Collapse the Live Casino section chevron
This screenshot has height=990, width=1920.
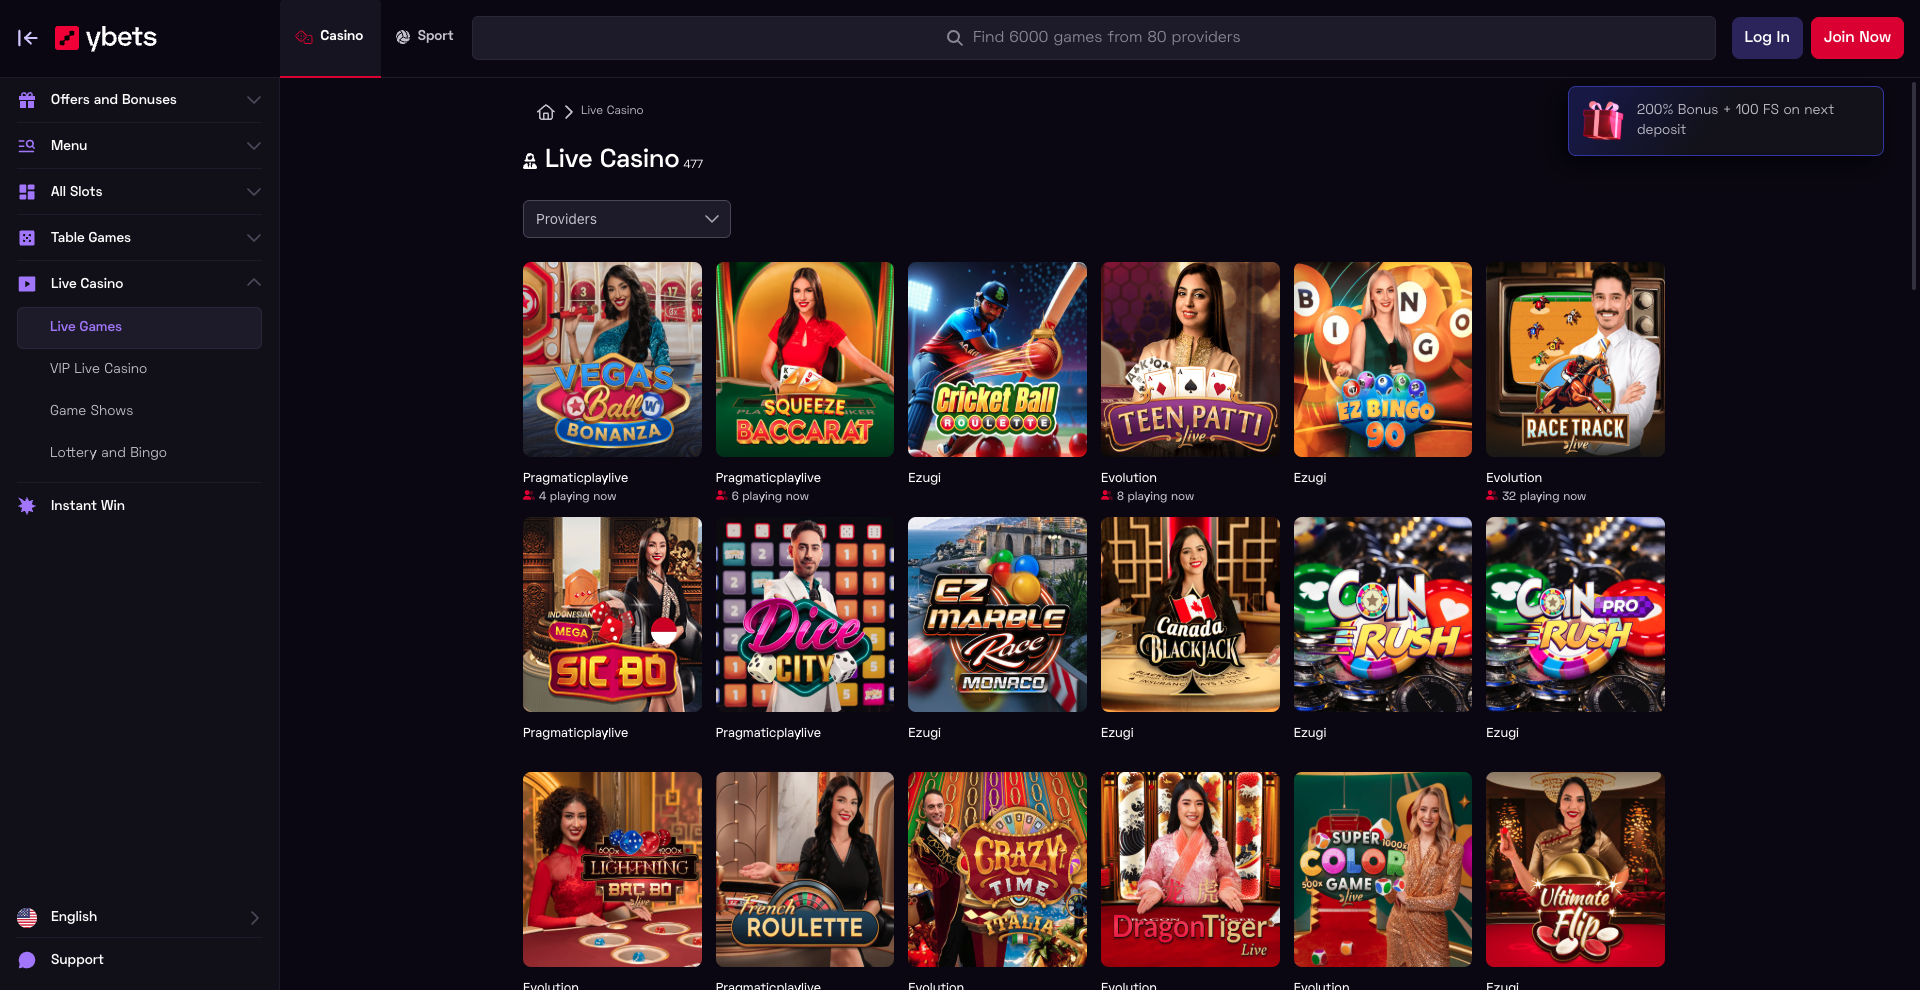[x=254, y=283]
